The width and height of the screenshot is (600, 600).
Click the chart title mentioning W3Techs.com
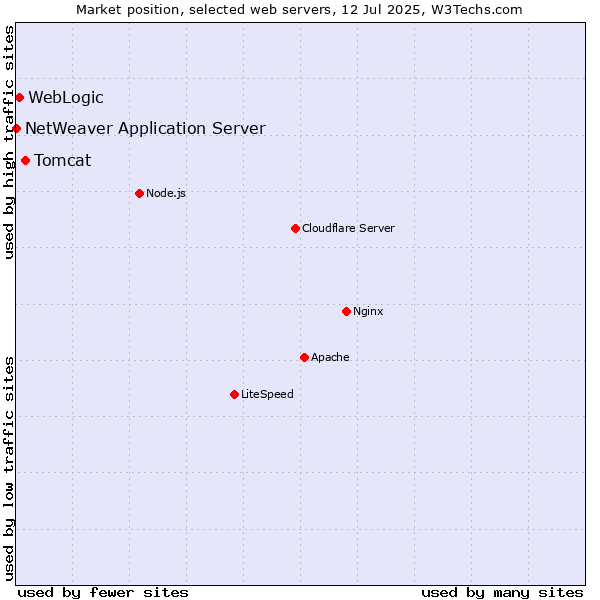299,10
